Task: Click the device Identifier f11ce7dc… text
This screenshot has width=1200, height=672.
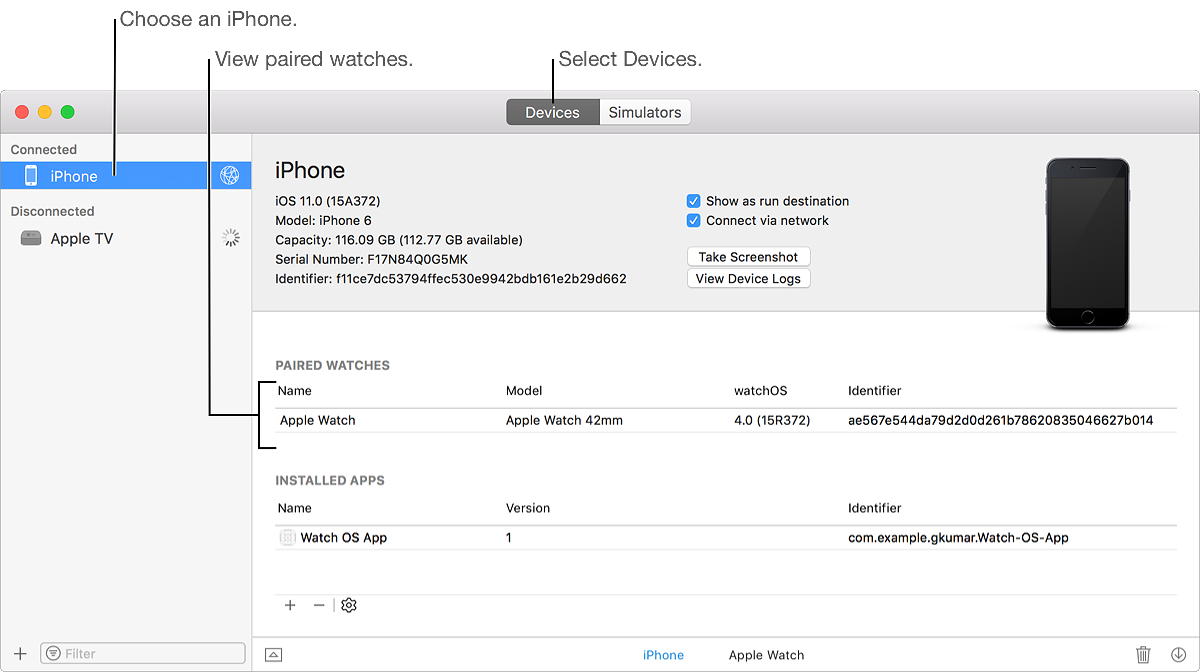Action: [451, 279]
